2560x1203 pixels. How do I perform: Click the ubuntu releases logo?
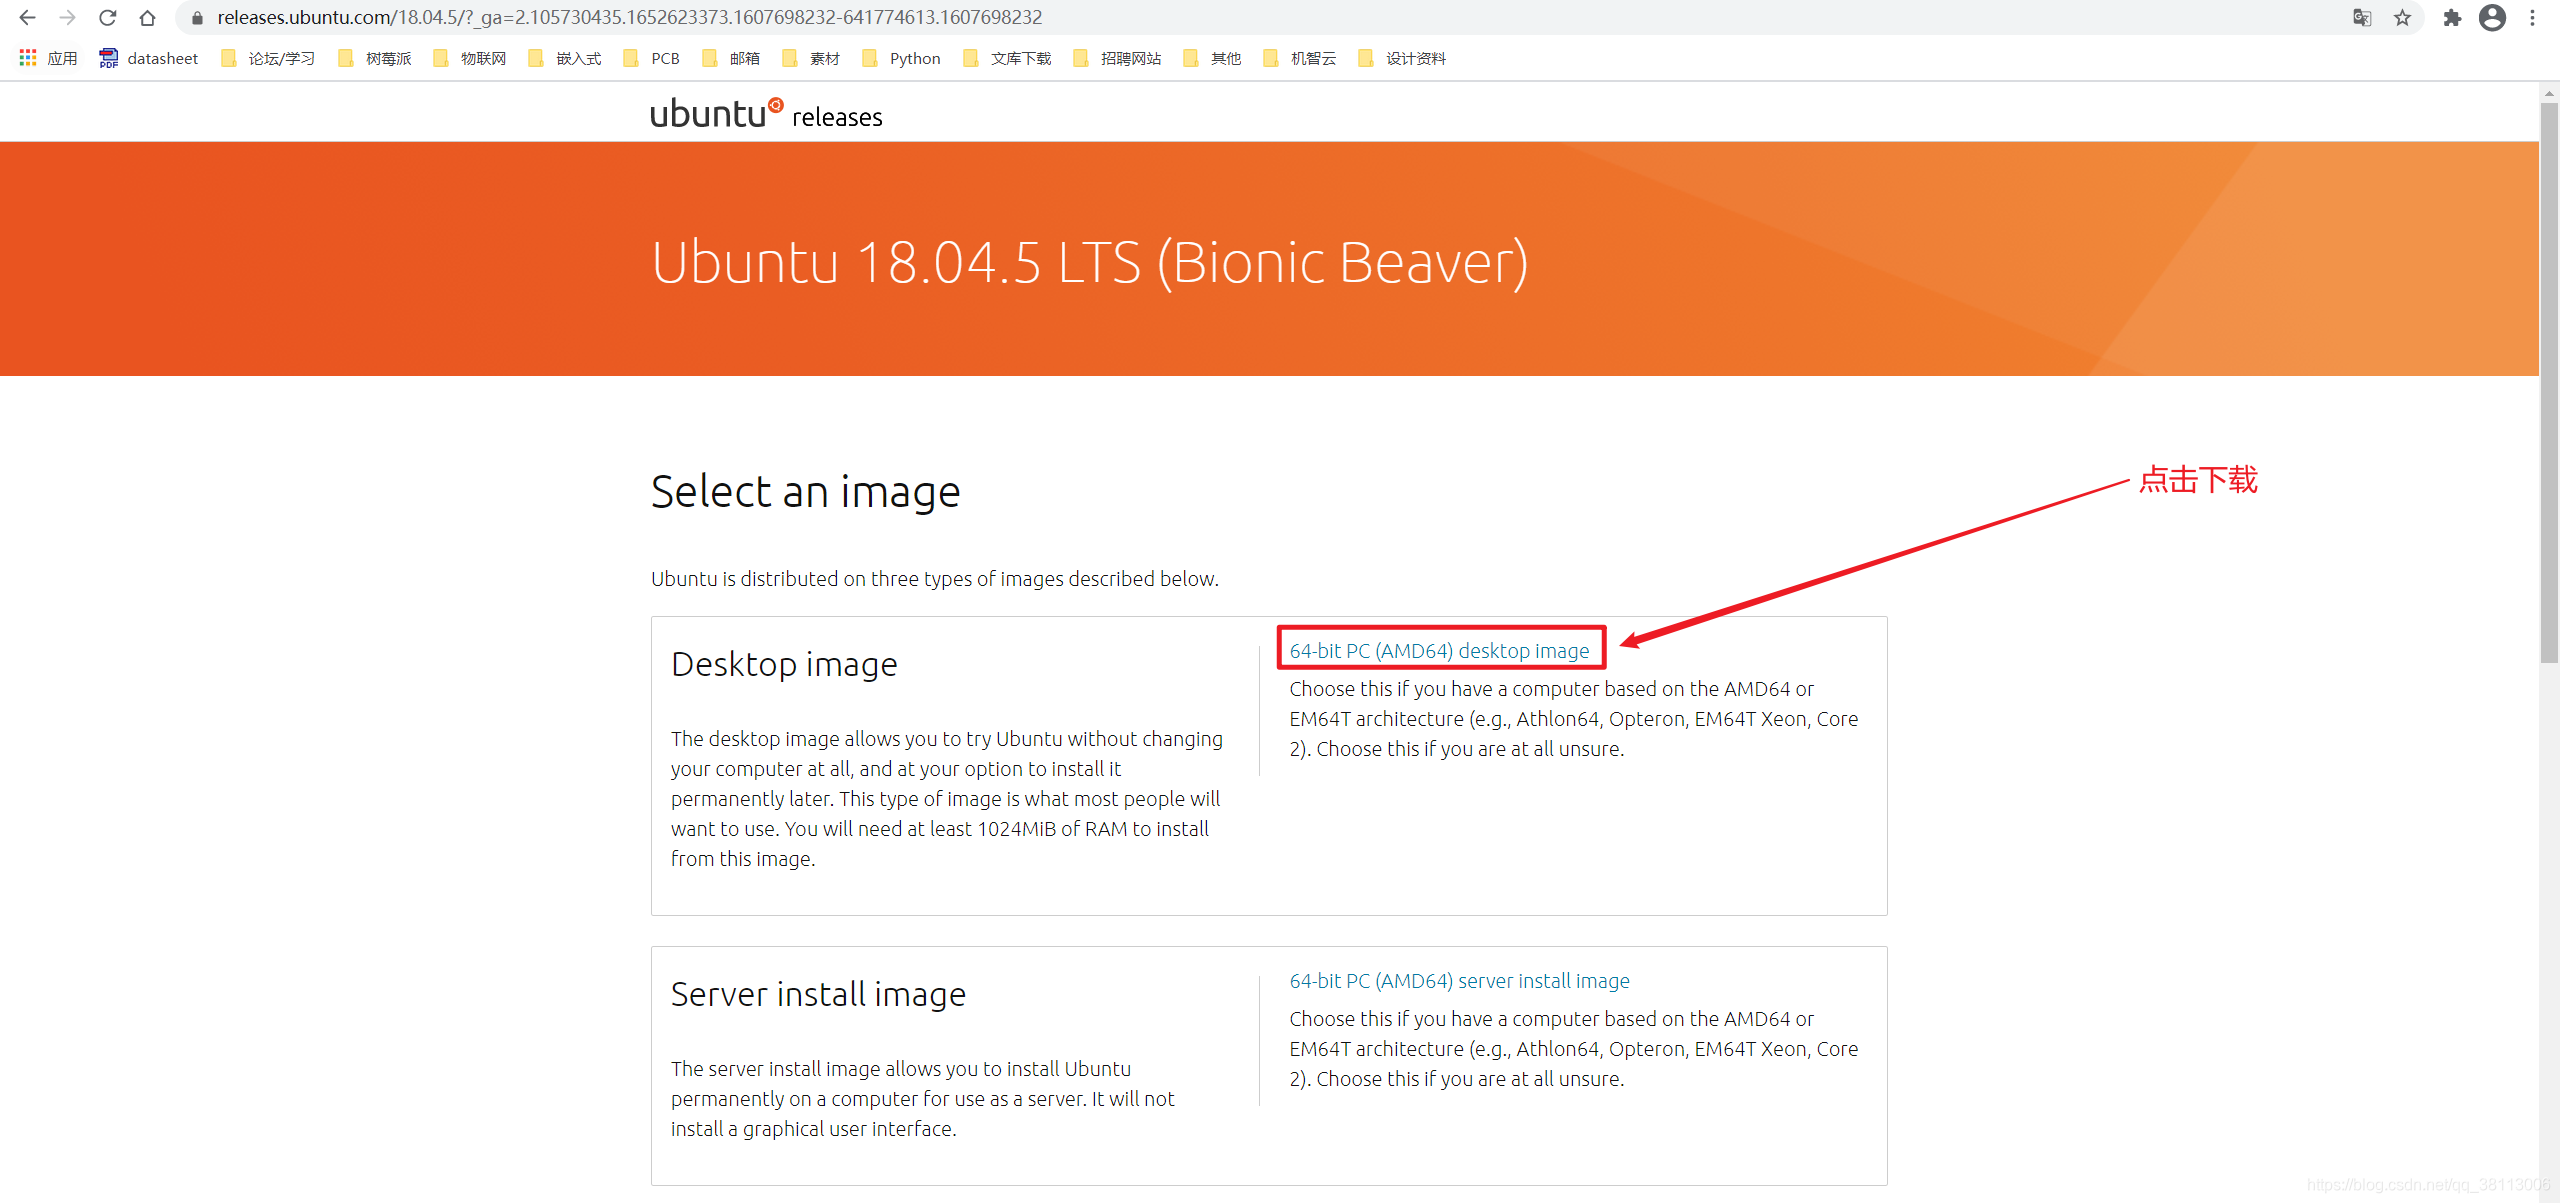(x=766, y=113)
